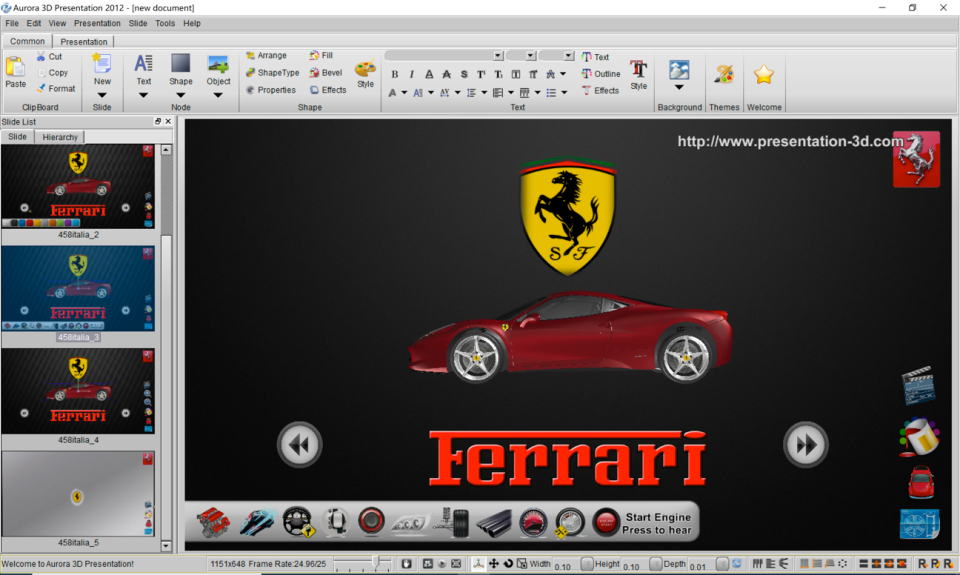The image size is (960, 575).
Task: Open the File menu
Action: pyautogui.click(x=12, y=23)
